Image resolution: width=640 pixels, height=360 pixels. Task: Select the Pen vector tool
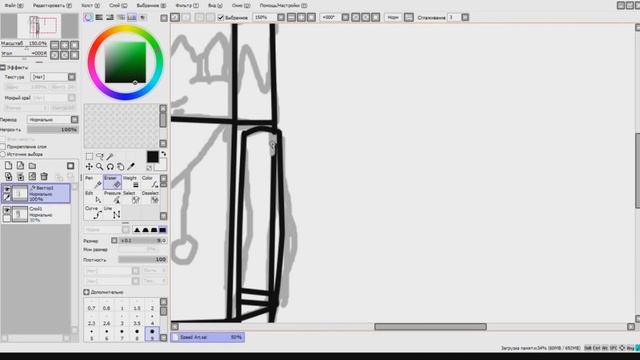tap(93, 182)
